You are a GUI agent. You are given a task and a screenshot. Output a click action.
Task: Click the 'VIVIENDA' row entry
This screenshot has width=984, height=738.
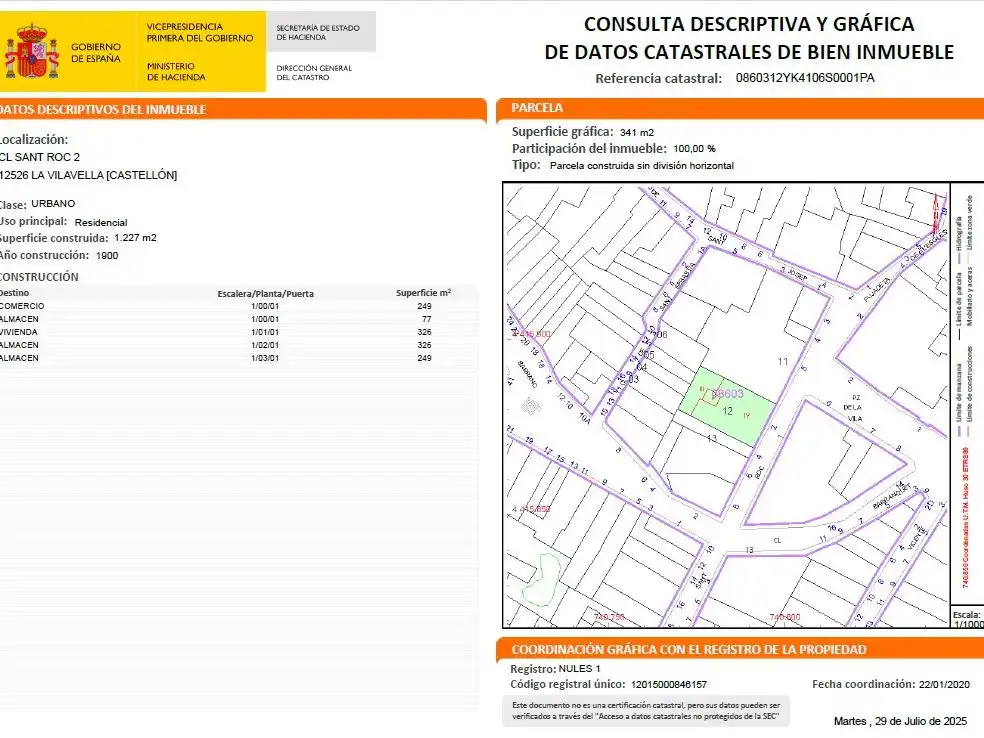click(19, 332)
